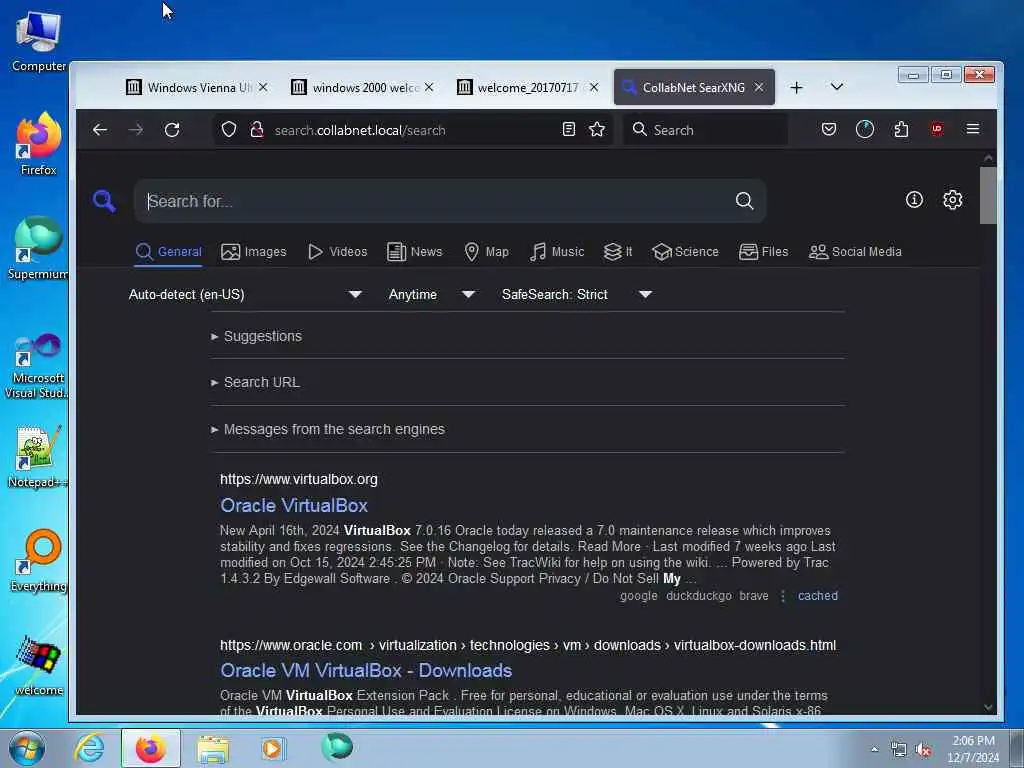Launch Internet Explorer from the taskbar

88,748
